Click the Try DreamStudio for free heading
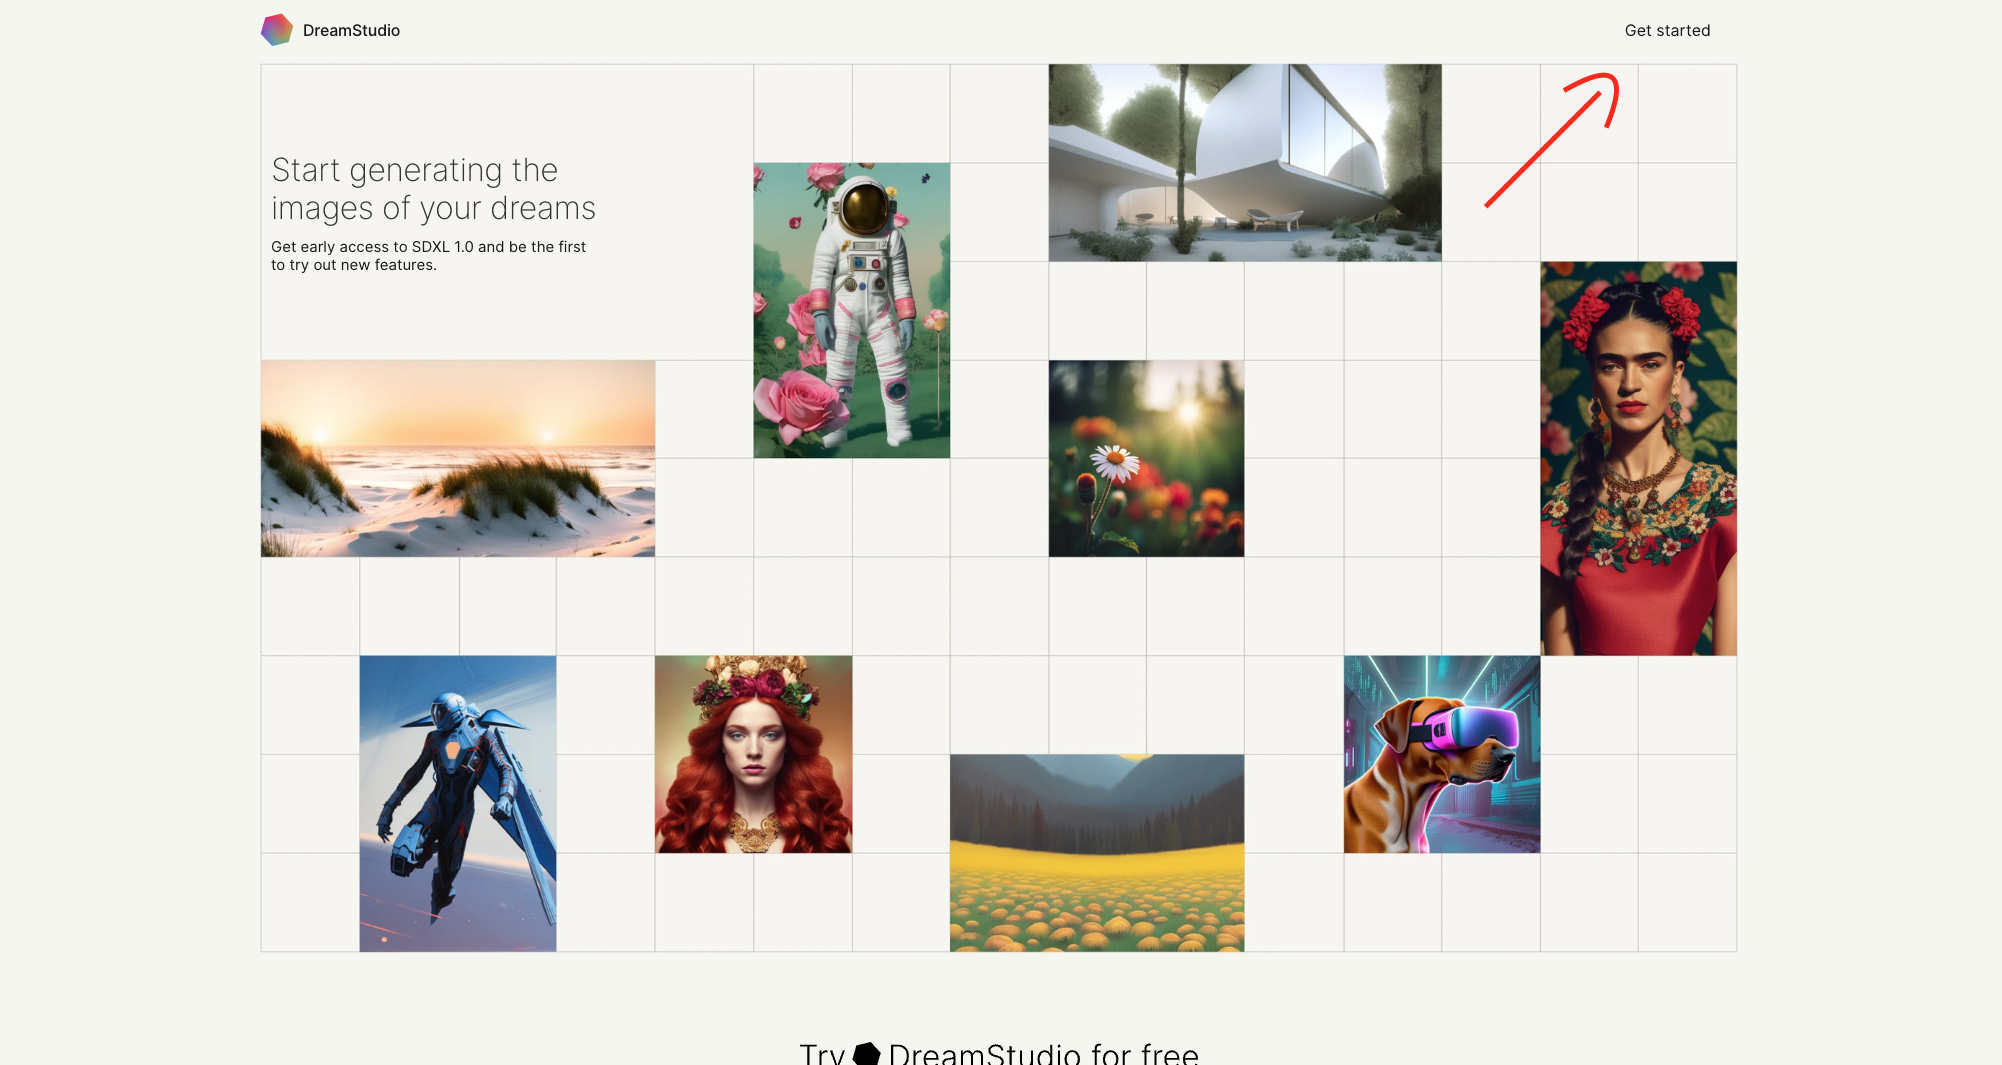Image resolution: width=2002 pixels, height=1065 pixels. [x=999, y=1053]
